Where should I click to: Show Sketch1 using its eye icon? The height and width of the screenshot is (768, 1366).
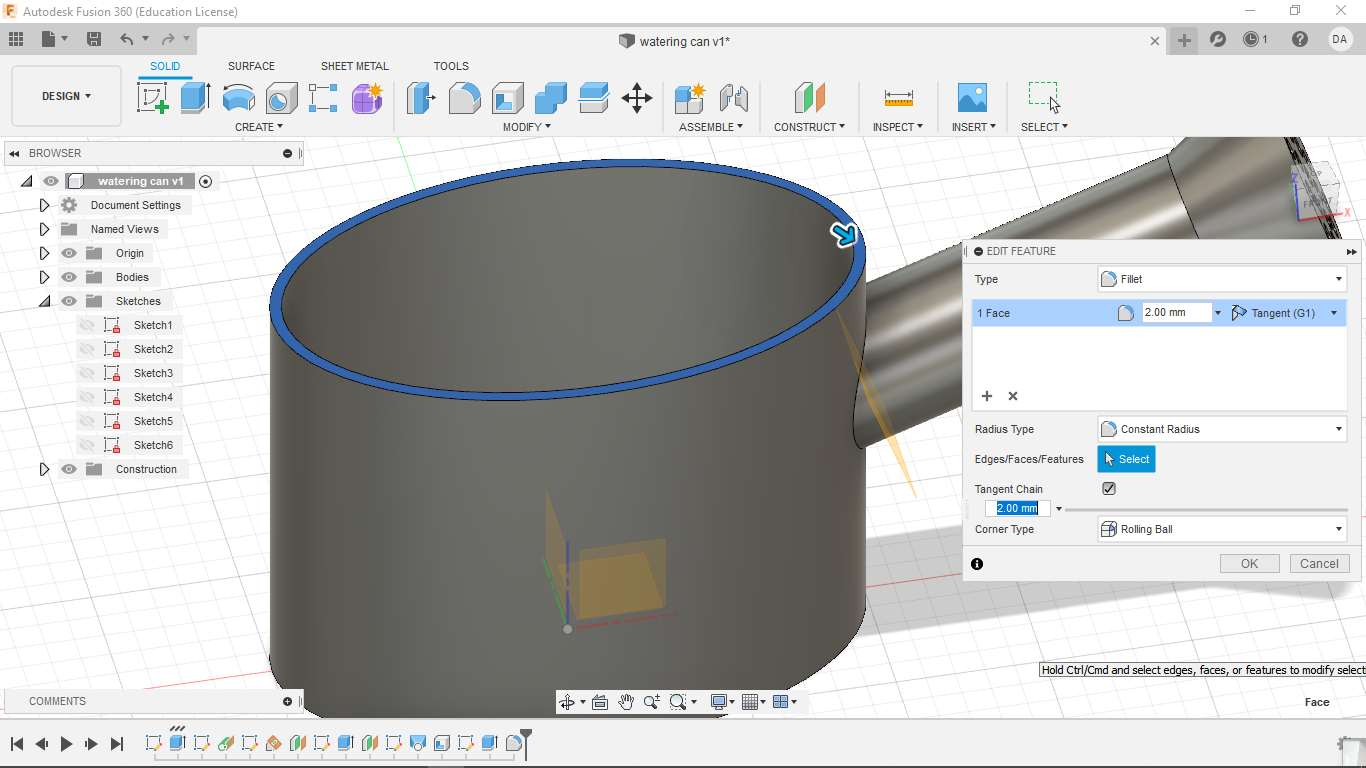click(x=87, y=325)
